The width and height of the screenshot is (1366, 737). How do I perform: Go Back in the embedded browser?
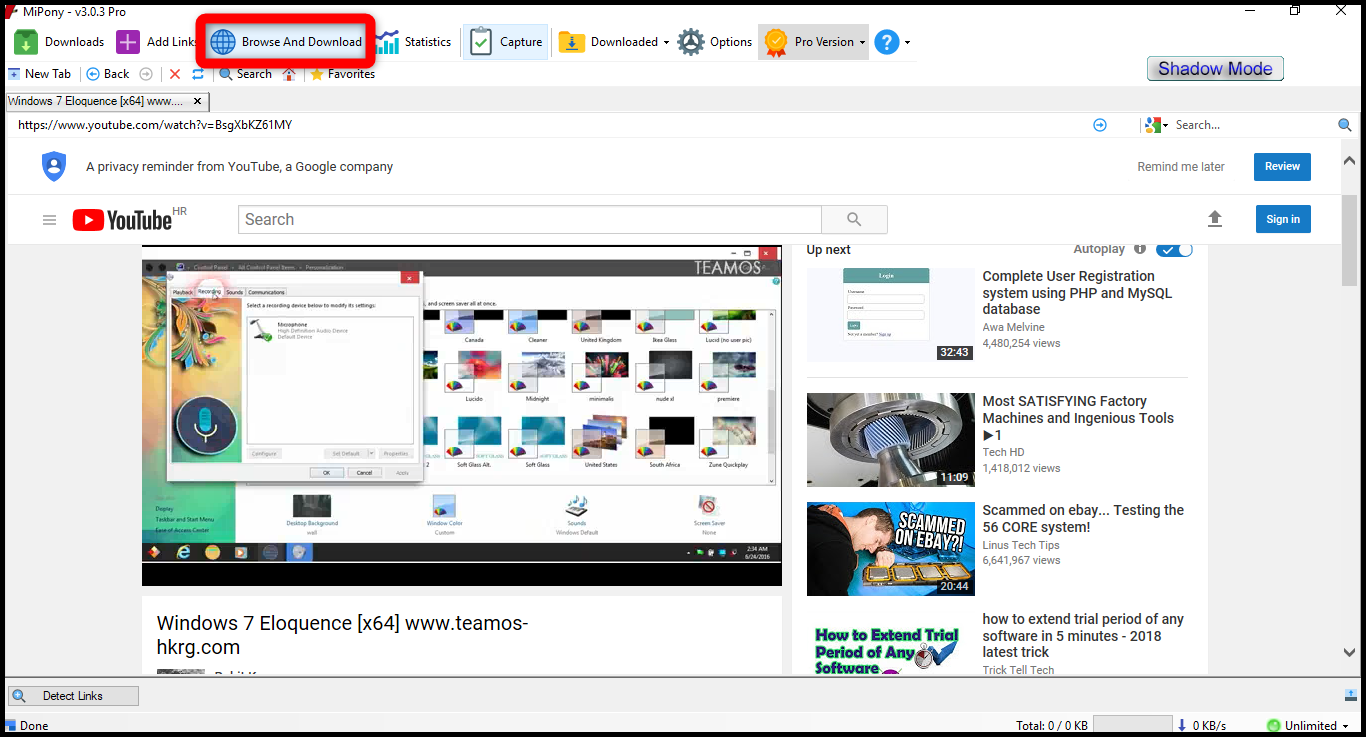tap(108, 74)
